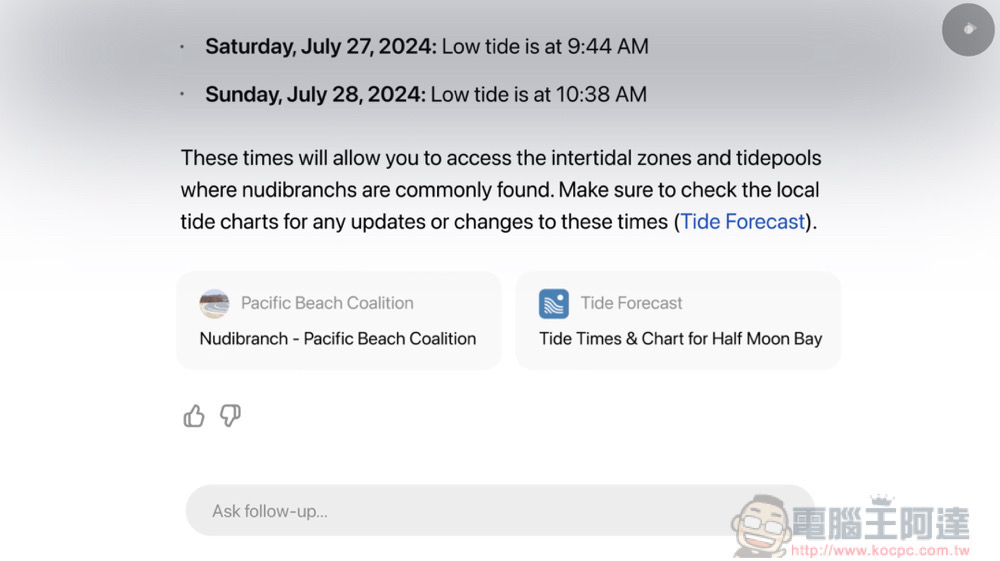1000x561 pixels.
Task: Click the round gray button at top right
Action: (968, 29)
